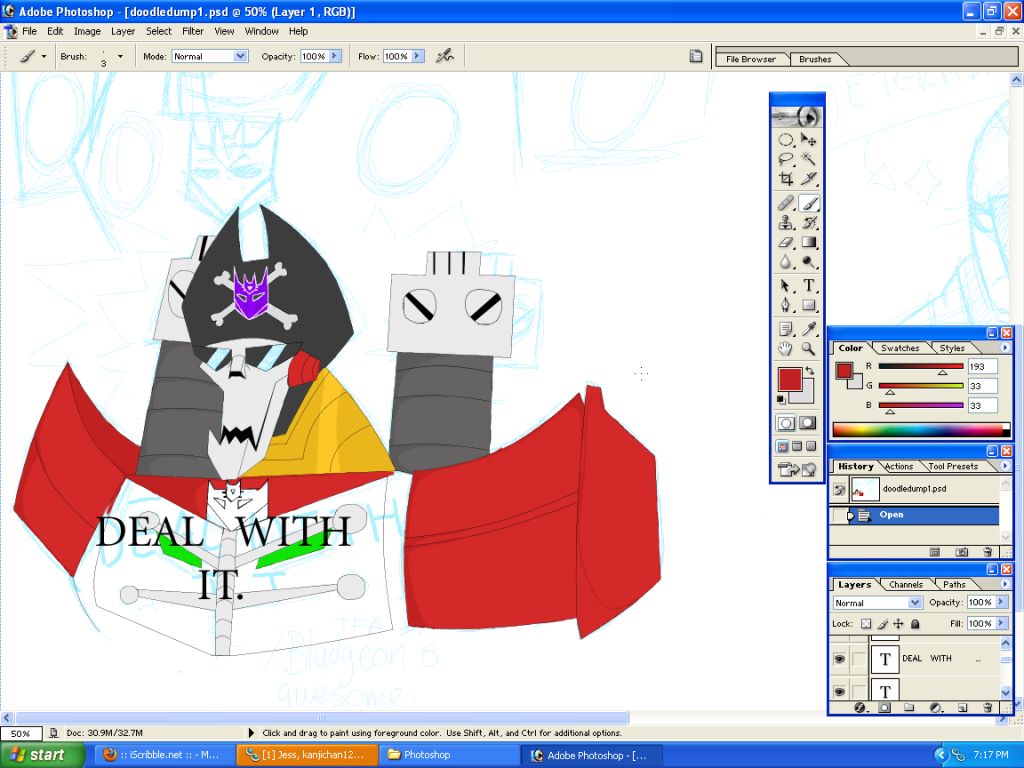Click the Windows start button

[42, 755]
